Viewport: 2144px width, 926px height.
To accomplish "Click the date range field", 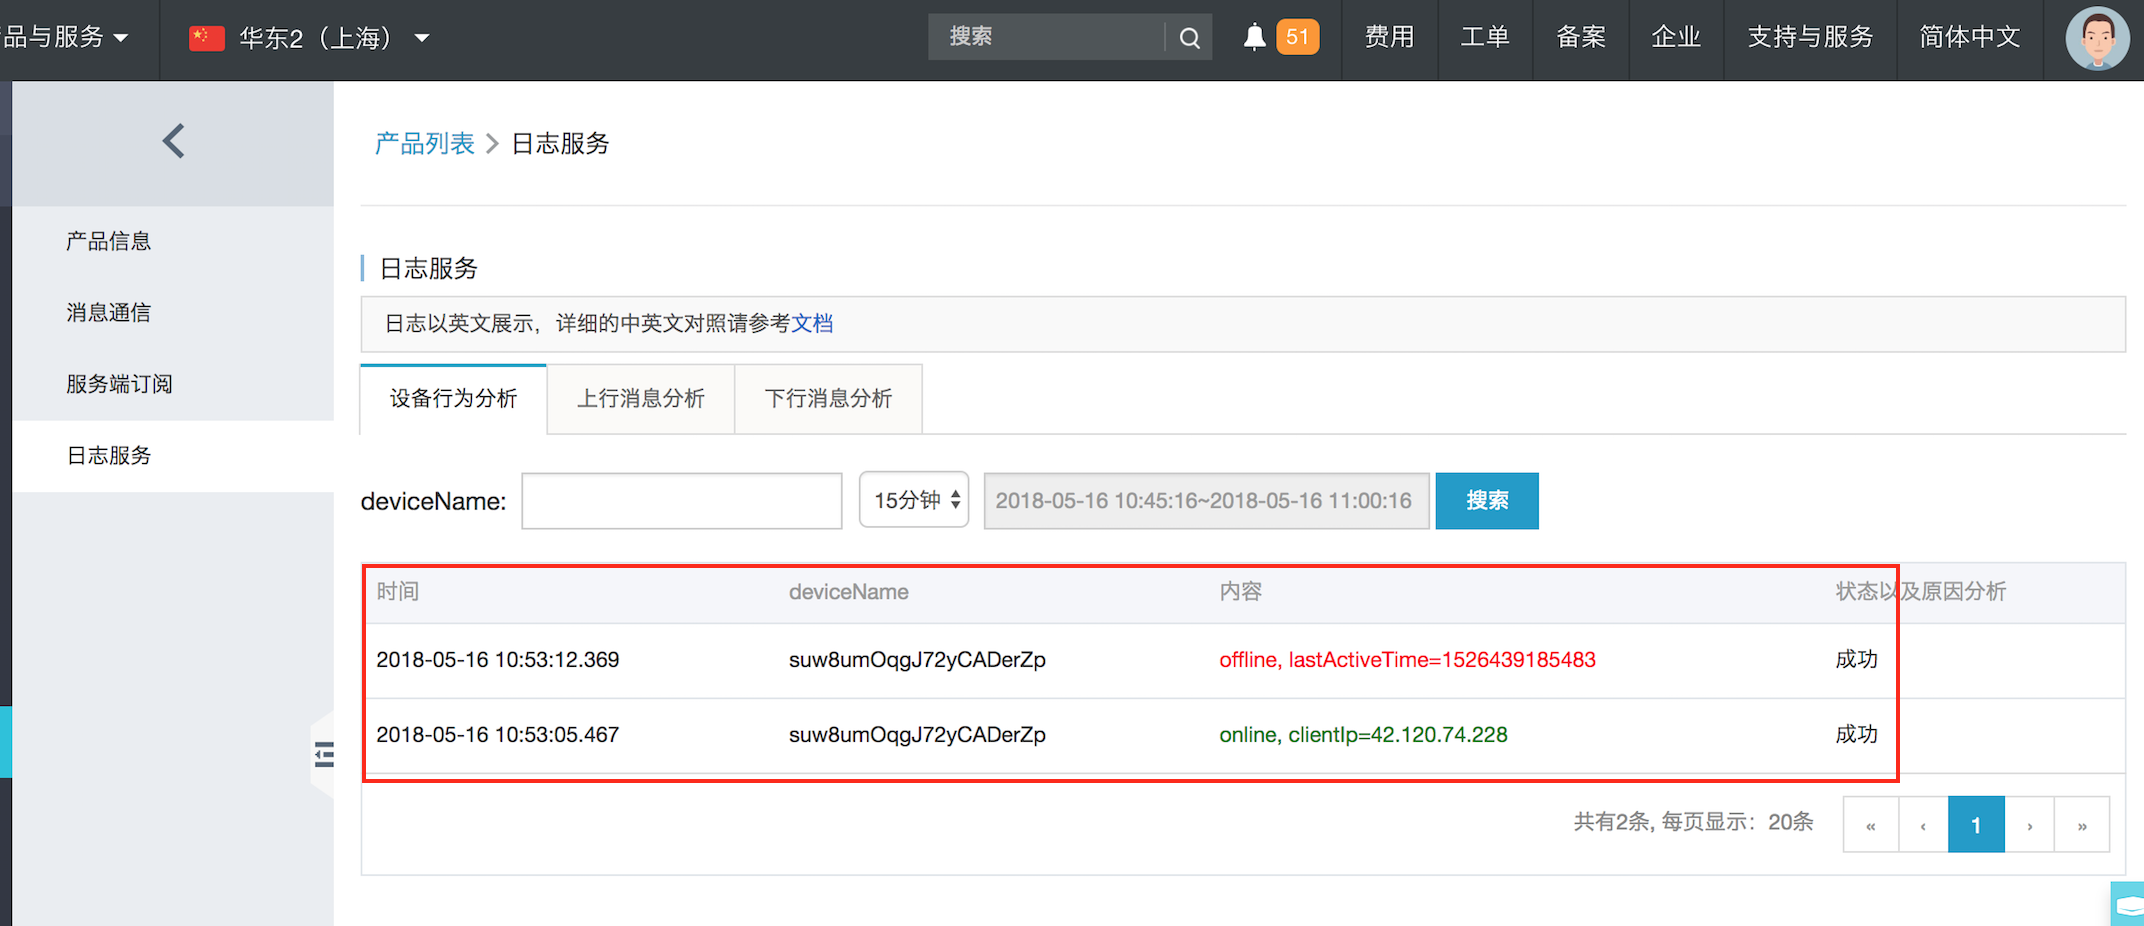I will 1207,501.
